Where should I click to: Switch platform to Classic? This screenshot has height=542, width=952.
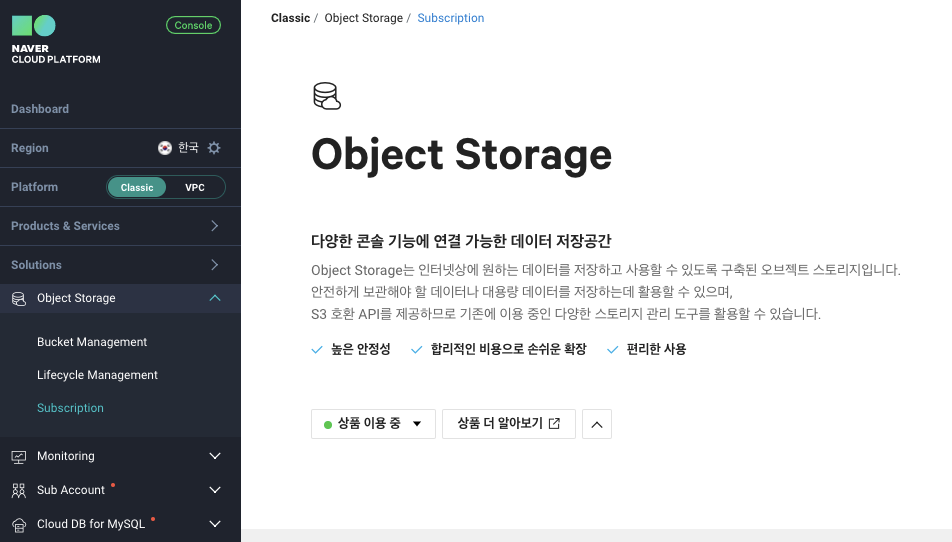[137, 188]
